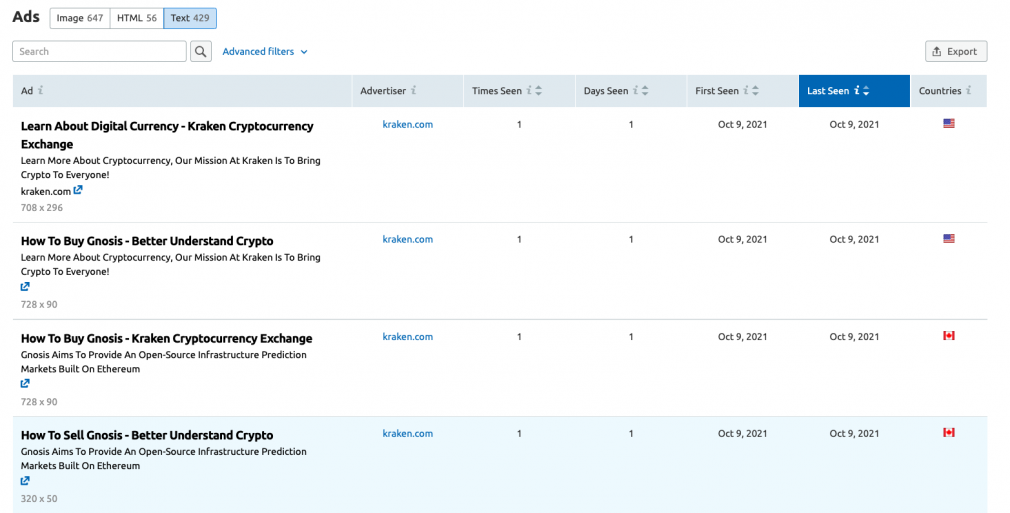Select the Text 429 tab
The height and width of the screenshot is (513, 1010).
pyautogui.click(x=190, y=18)
